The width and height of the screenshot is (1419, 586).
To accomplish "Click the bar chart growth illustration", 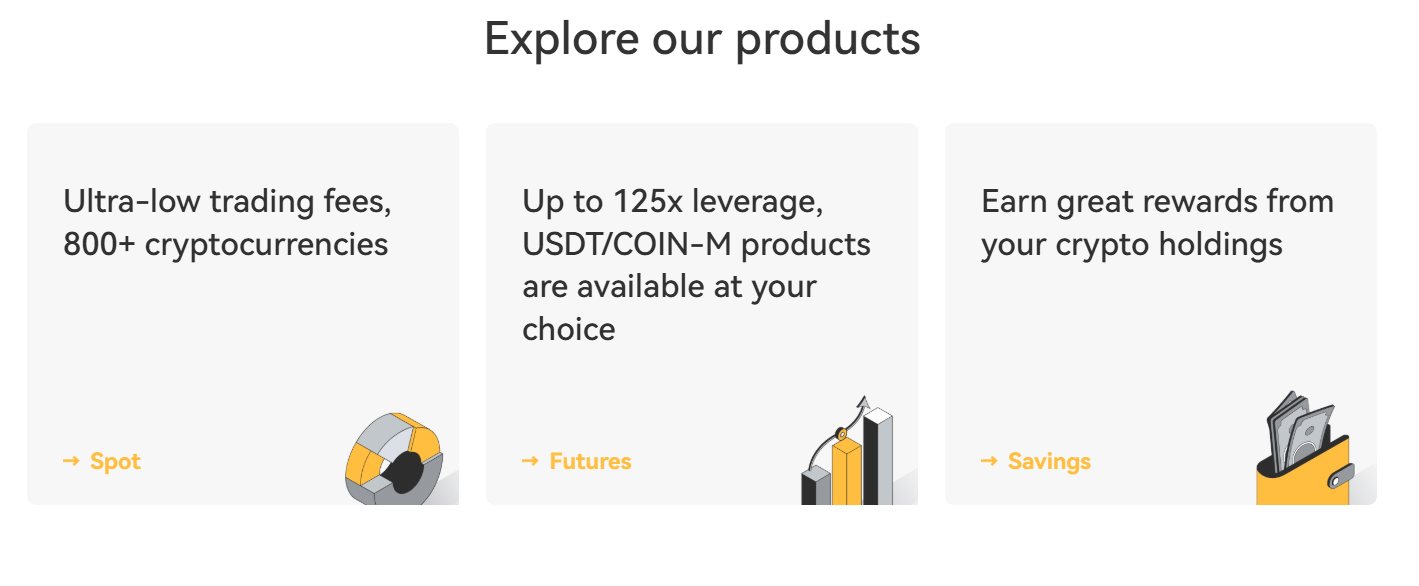I will [x=848, y=455].
